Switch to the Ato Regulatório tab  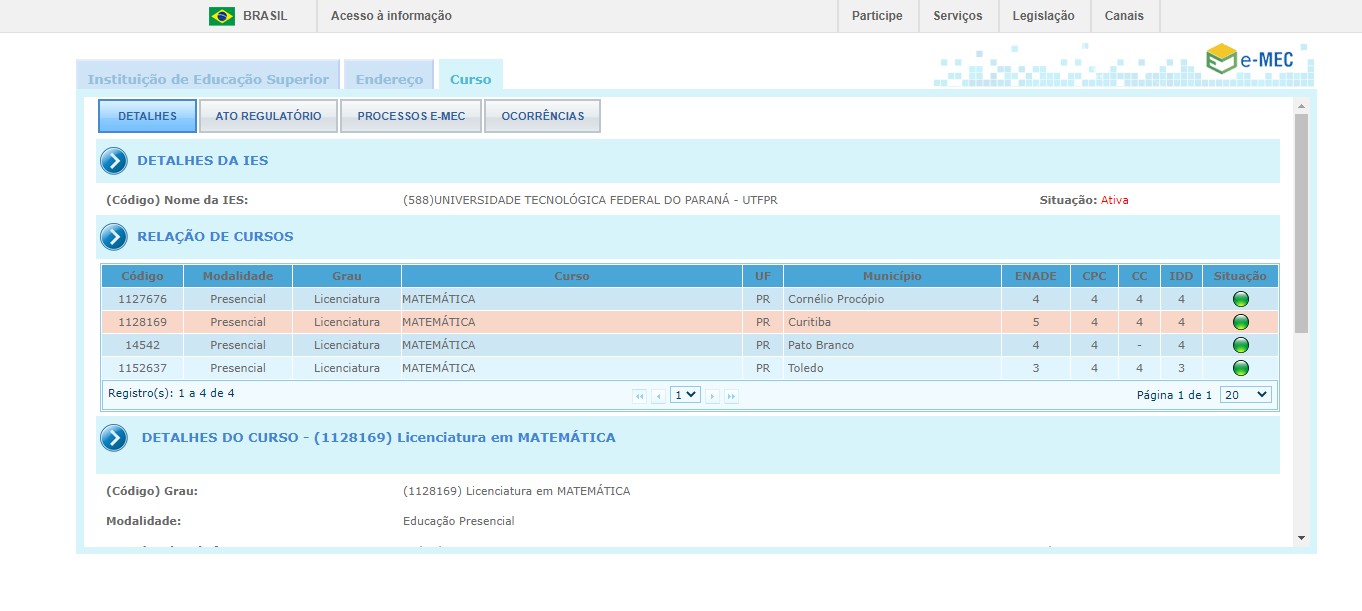pyautogui.click(x=268, y=116)
